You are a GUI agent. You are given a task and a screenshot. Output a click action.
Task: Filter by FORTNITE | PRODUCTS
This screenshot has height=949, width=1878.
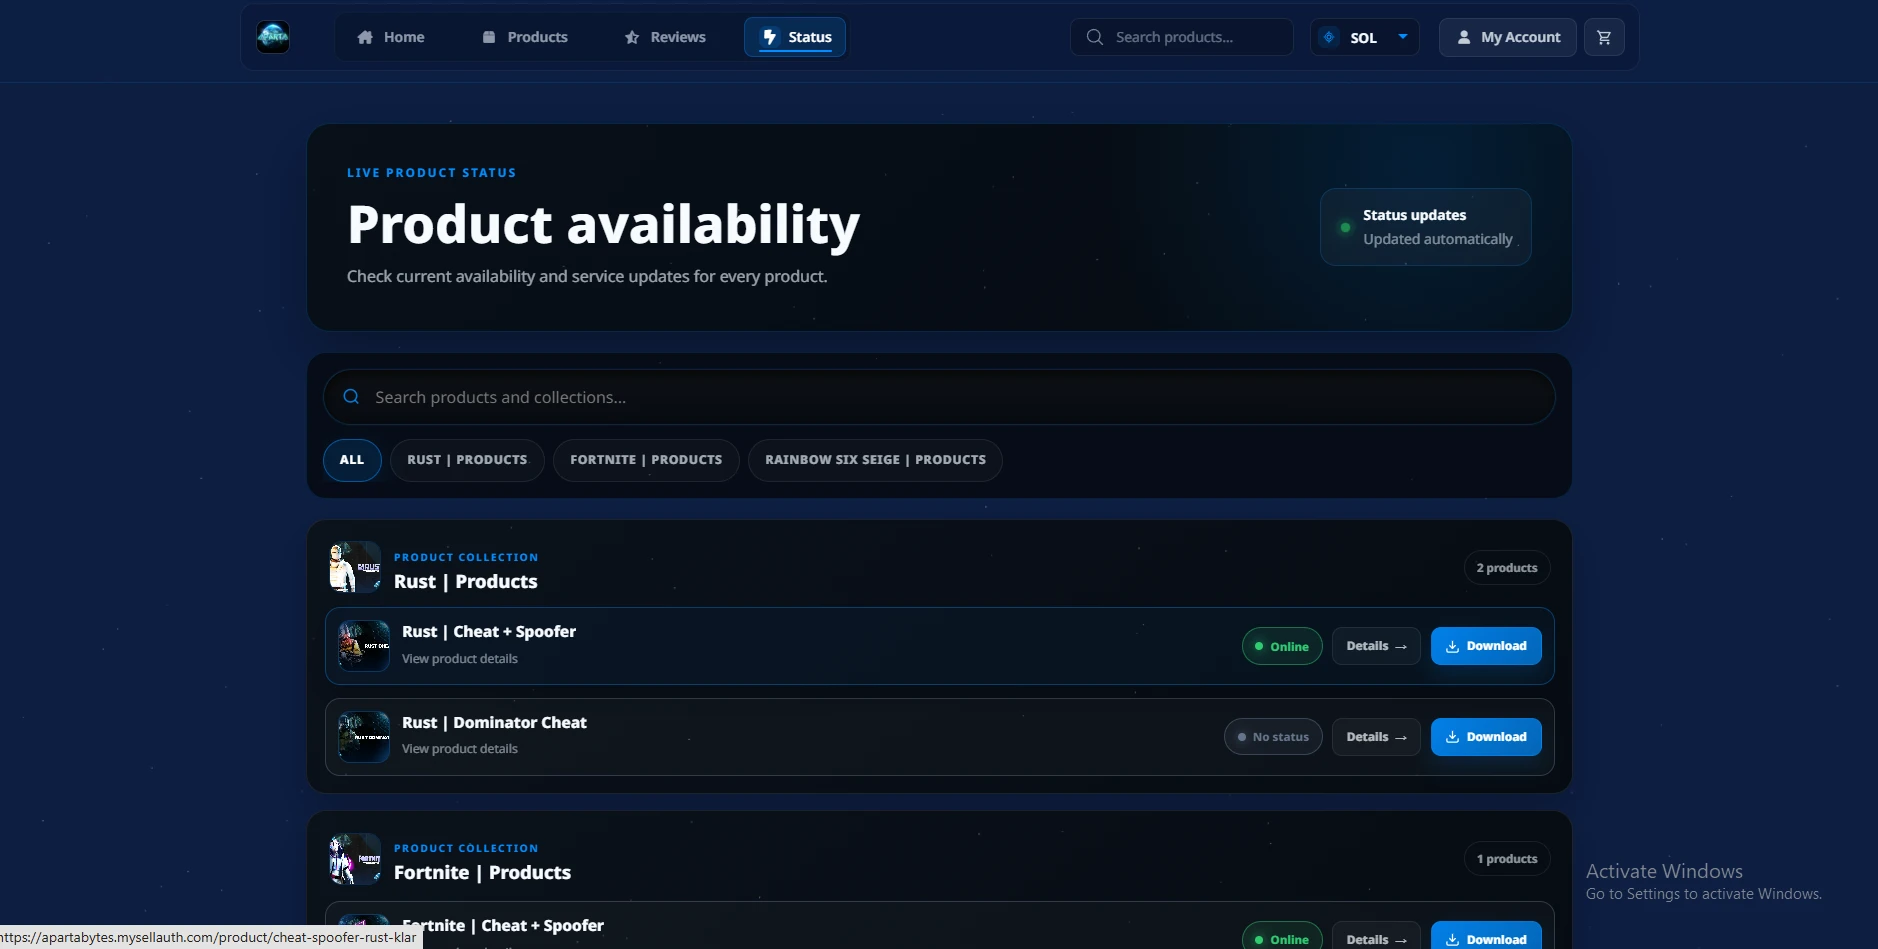[x=646, y=460]
